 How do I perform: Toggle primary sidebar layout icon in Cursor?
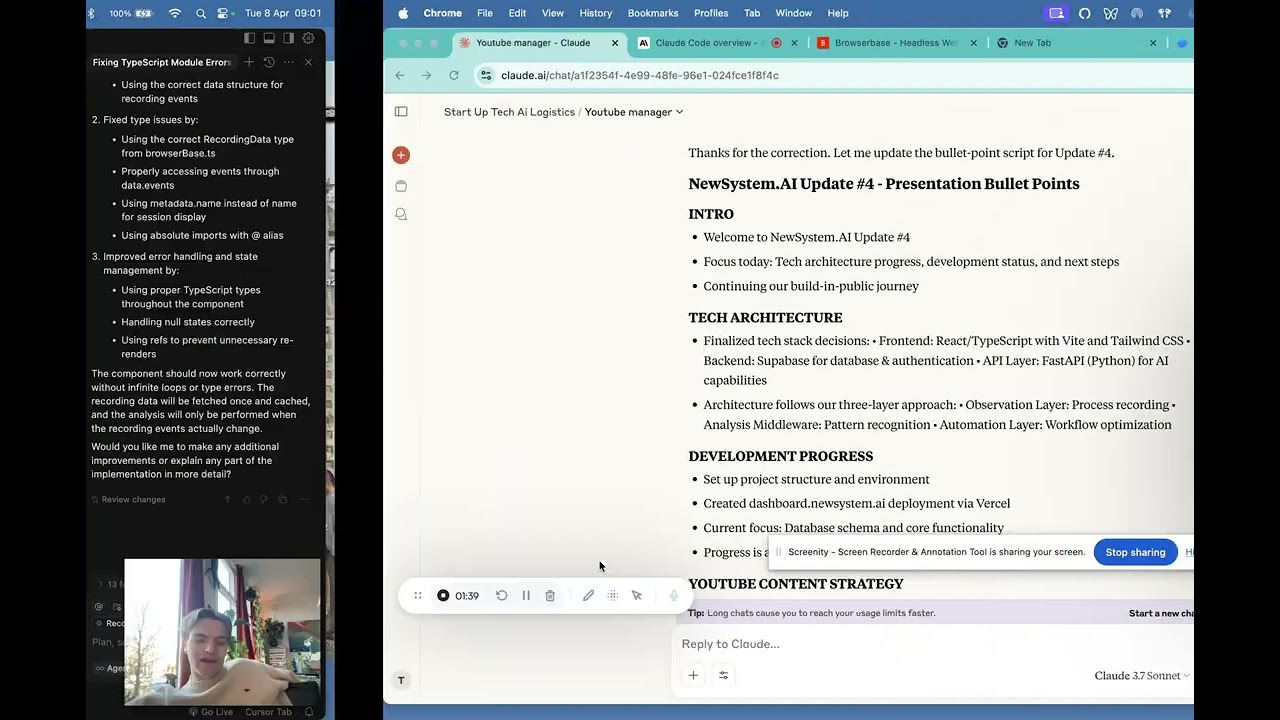click(x=249, y=38)
